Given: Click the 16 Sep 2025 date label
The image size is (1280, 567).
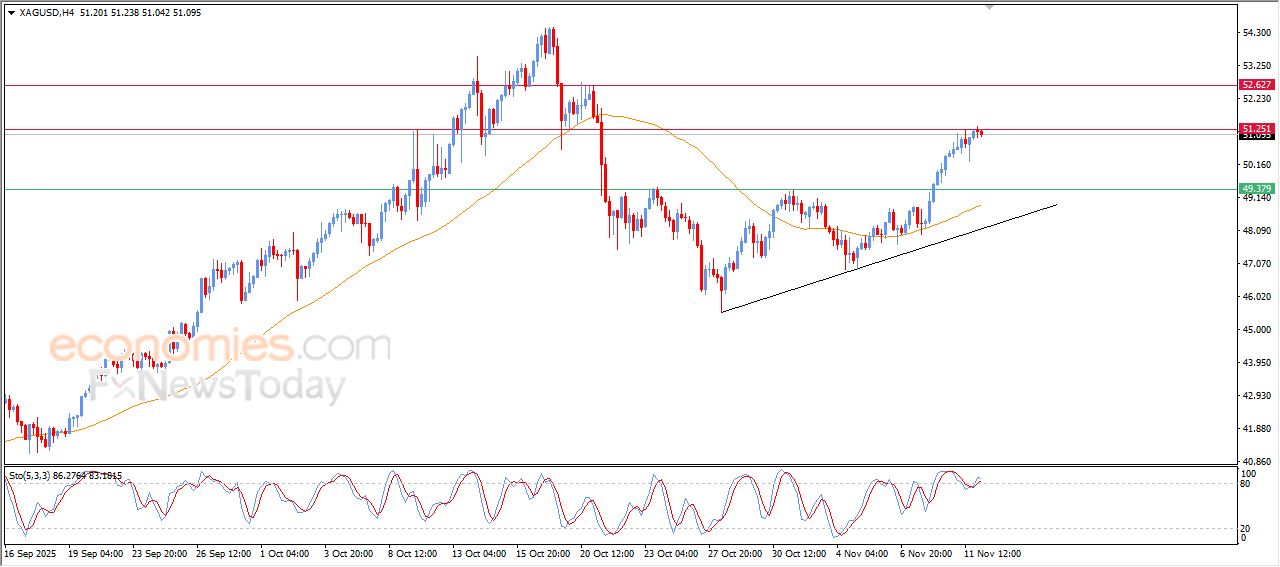Looking at the screenshot, I should (29, 553).
